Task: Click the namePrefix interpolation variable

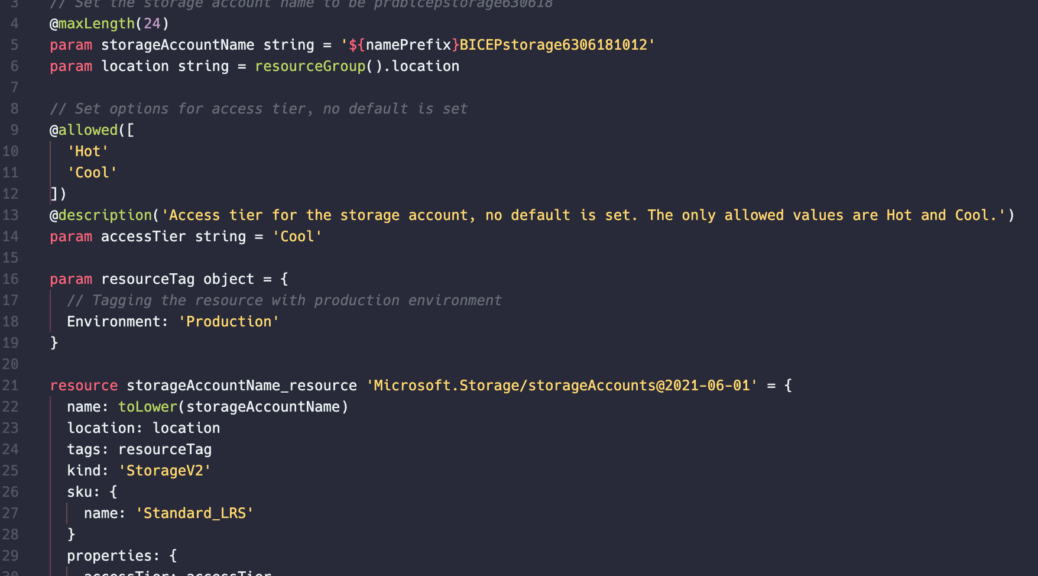Action: tap(408, 45)
